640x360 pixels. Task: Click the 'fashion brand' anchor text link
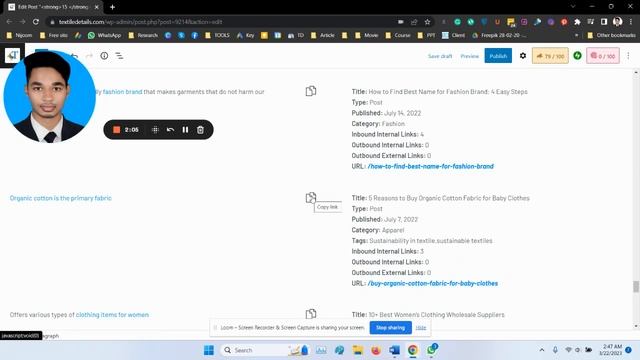[x=122, y=92]
